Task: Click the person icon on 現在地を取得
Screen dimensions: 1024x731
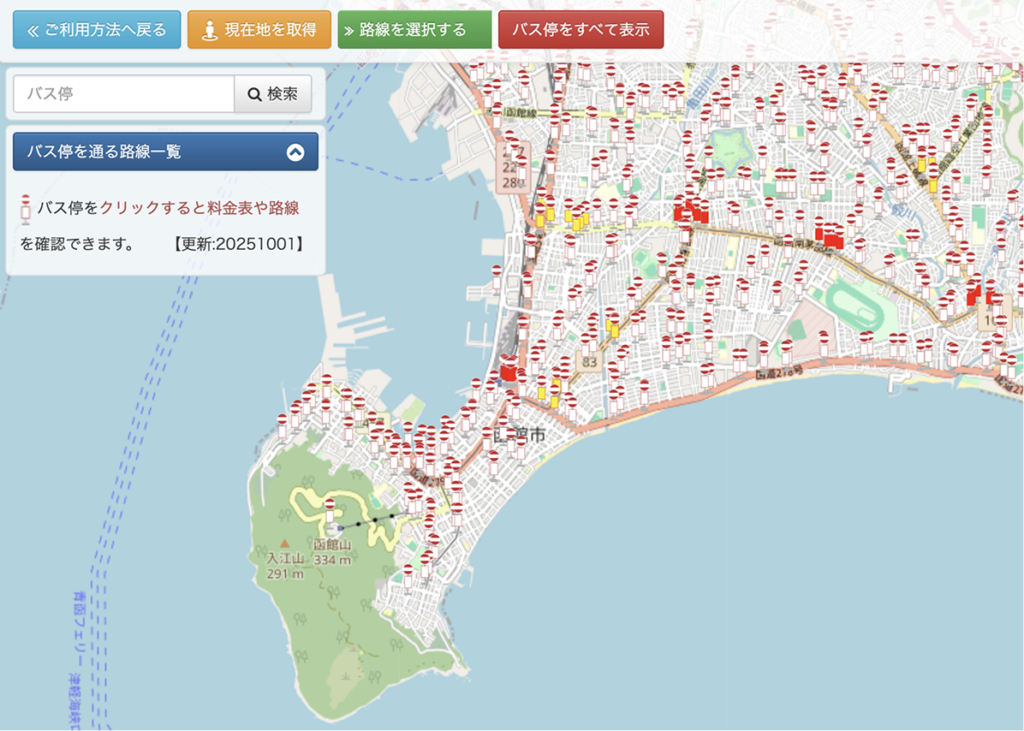Action: 210,30
